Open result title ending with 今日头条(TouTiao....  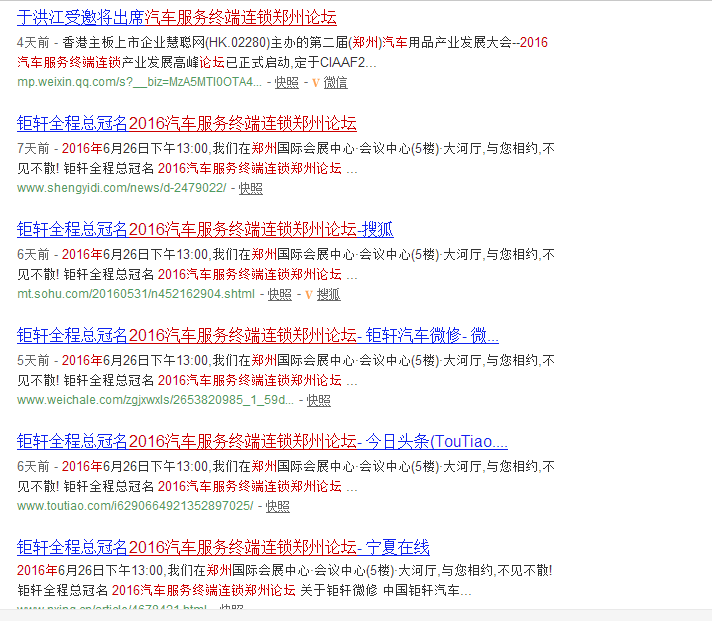[262, 441]
